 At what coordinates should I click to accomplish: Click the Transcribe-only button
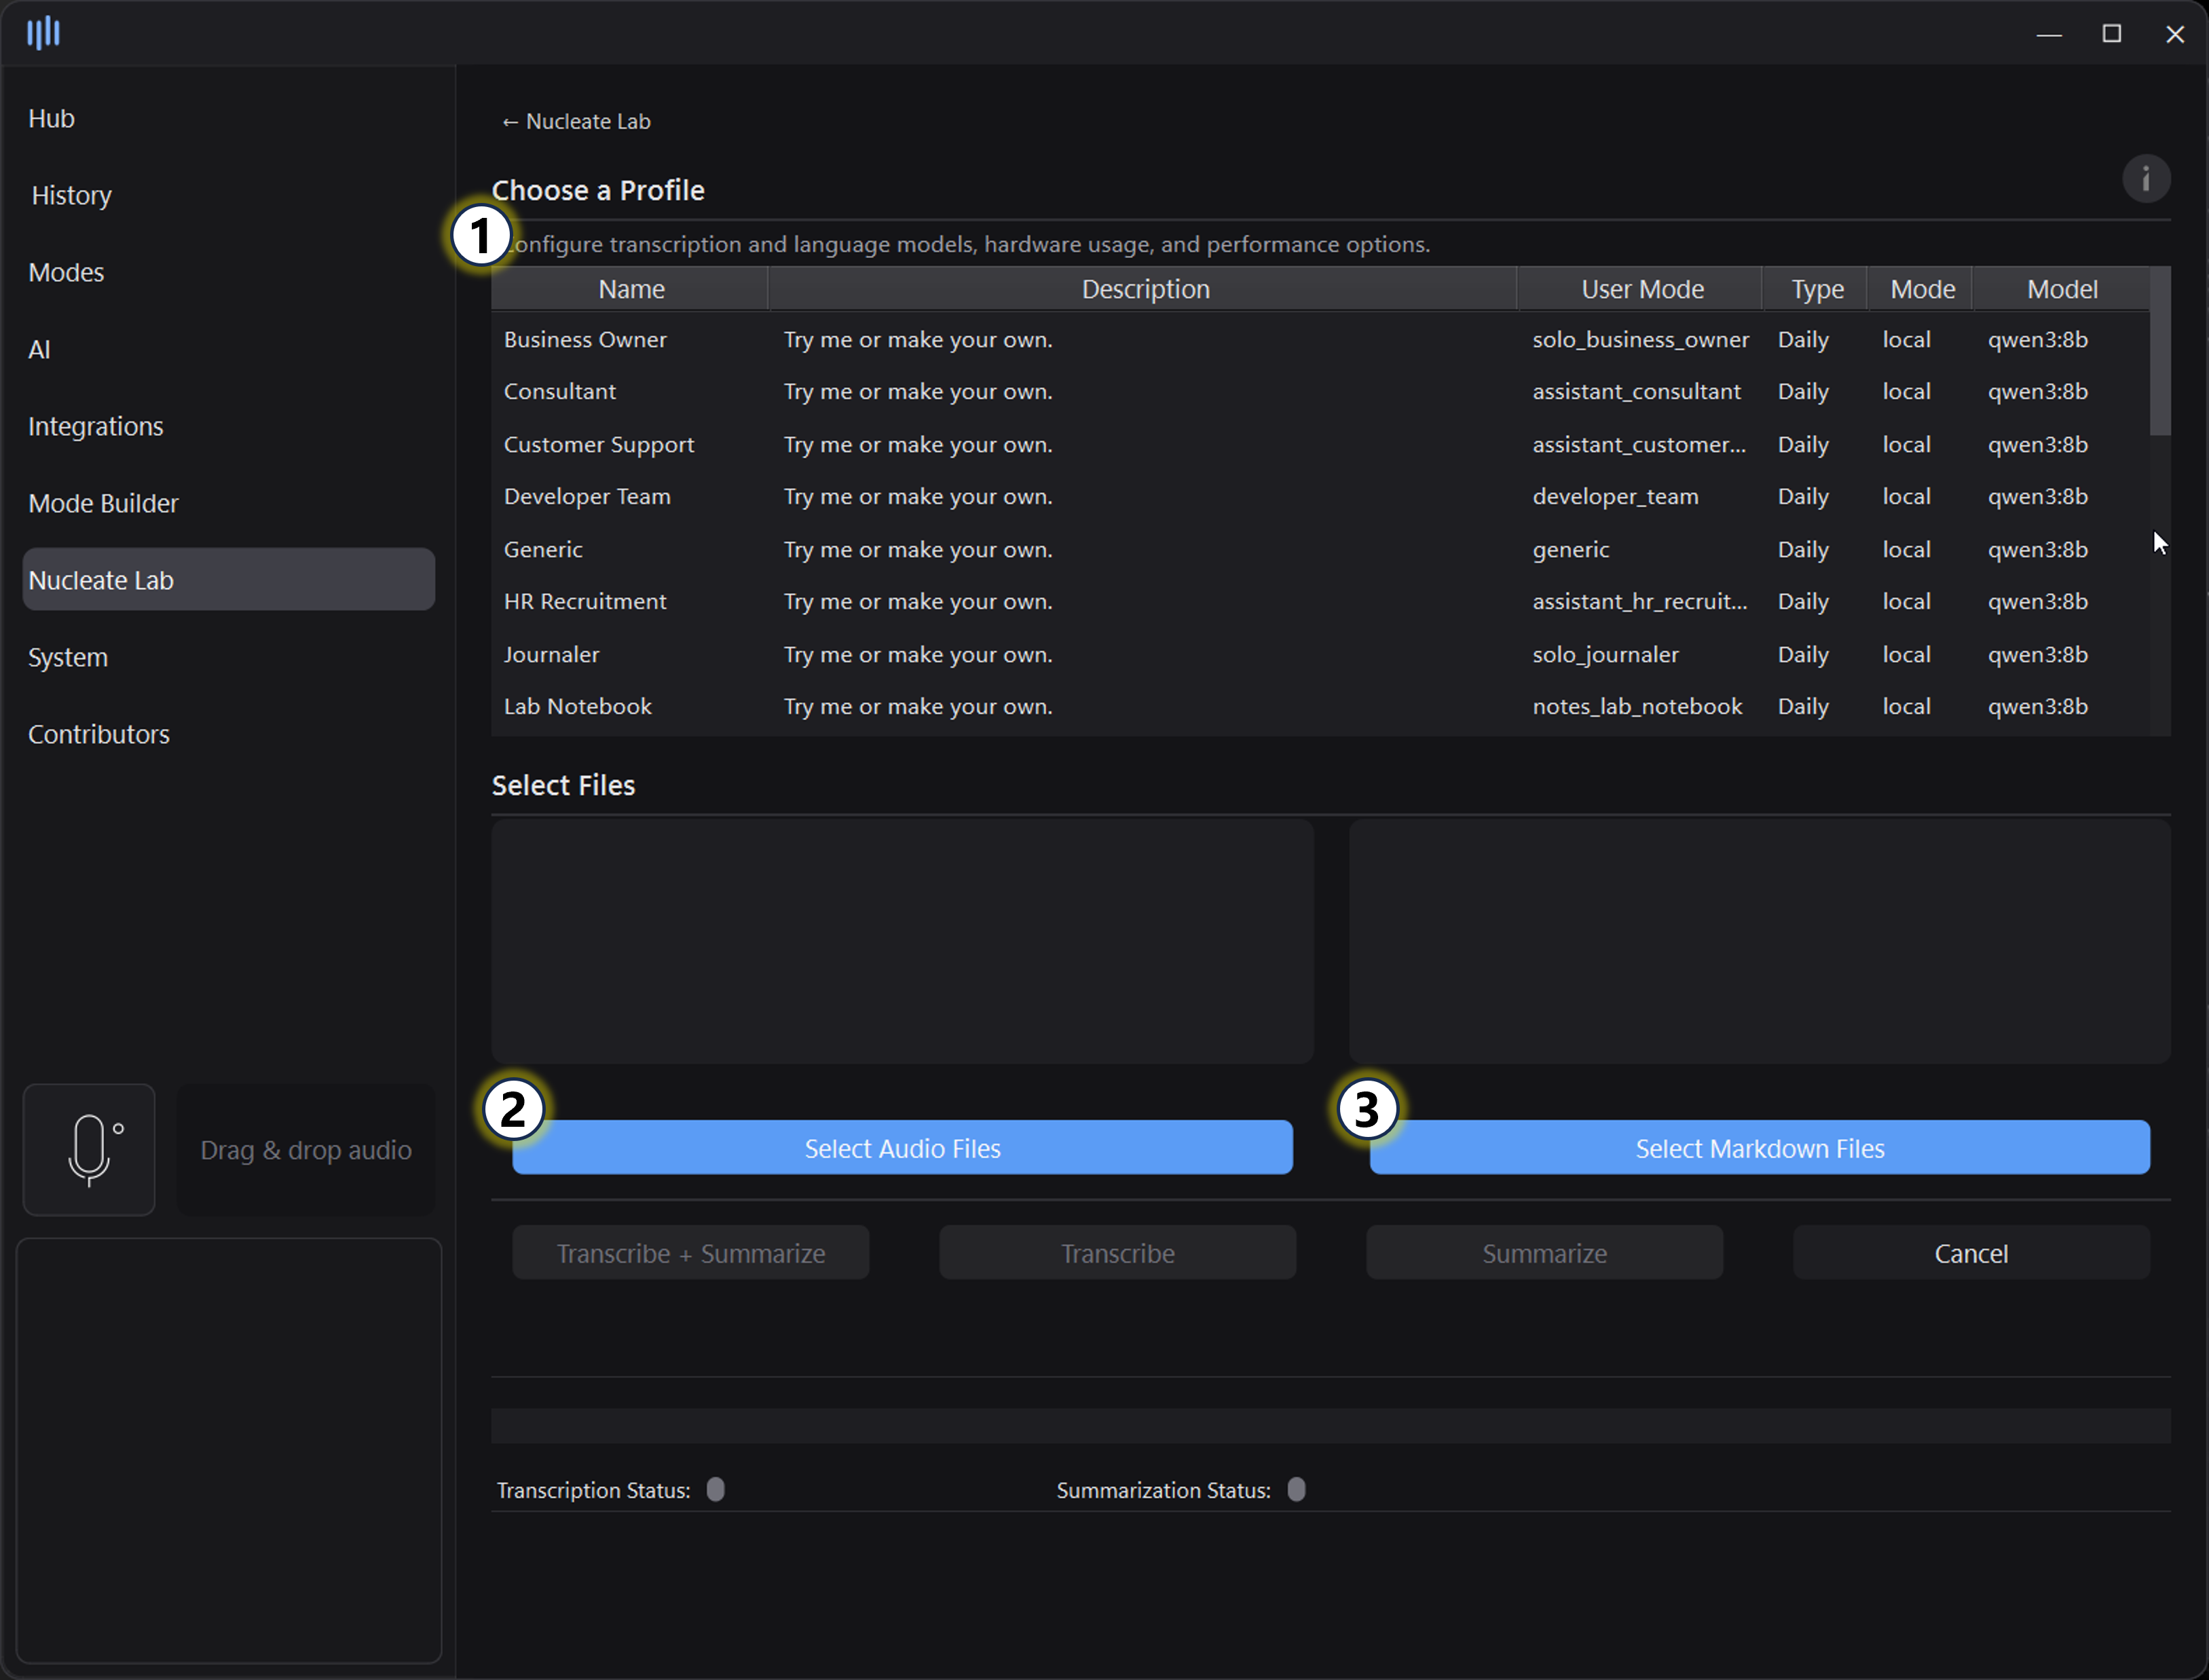click(1117, 1253)
